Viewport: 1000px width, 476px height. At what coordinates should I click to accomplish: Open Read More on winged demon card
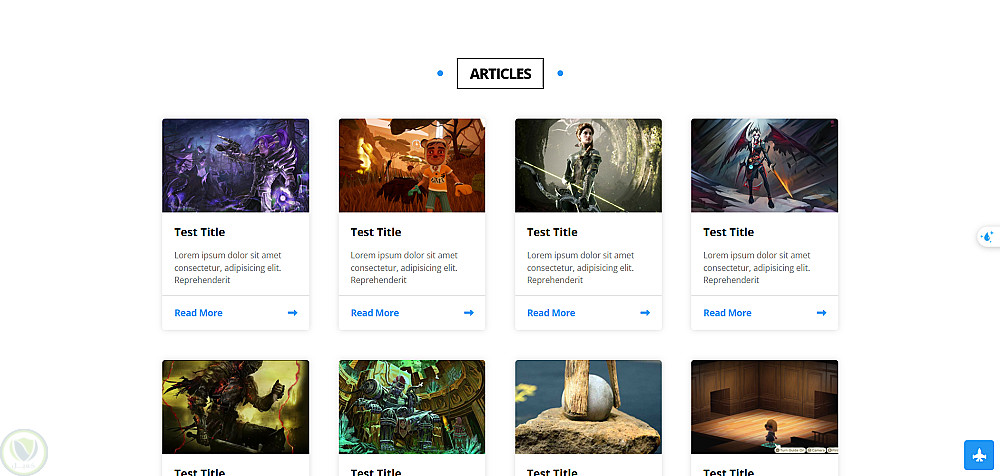[x=727, y=313]
